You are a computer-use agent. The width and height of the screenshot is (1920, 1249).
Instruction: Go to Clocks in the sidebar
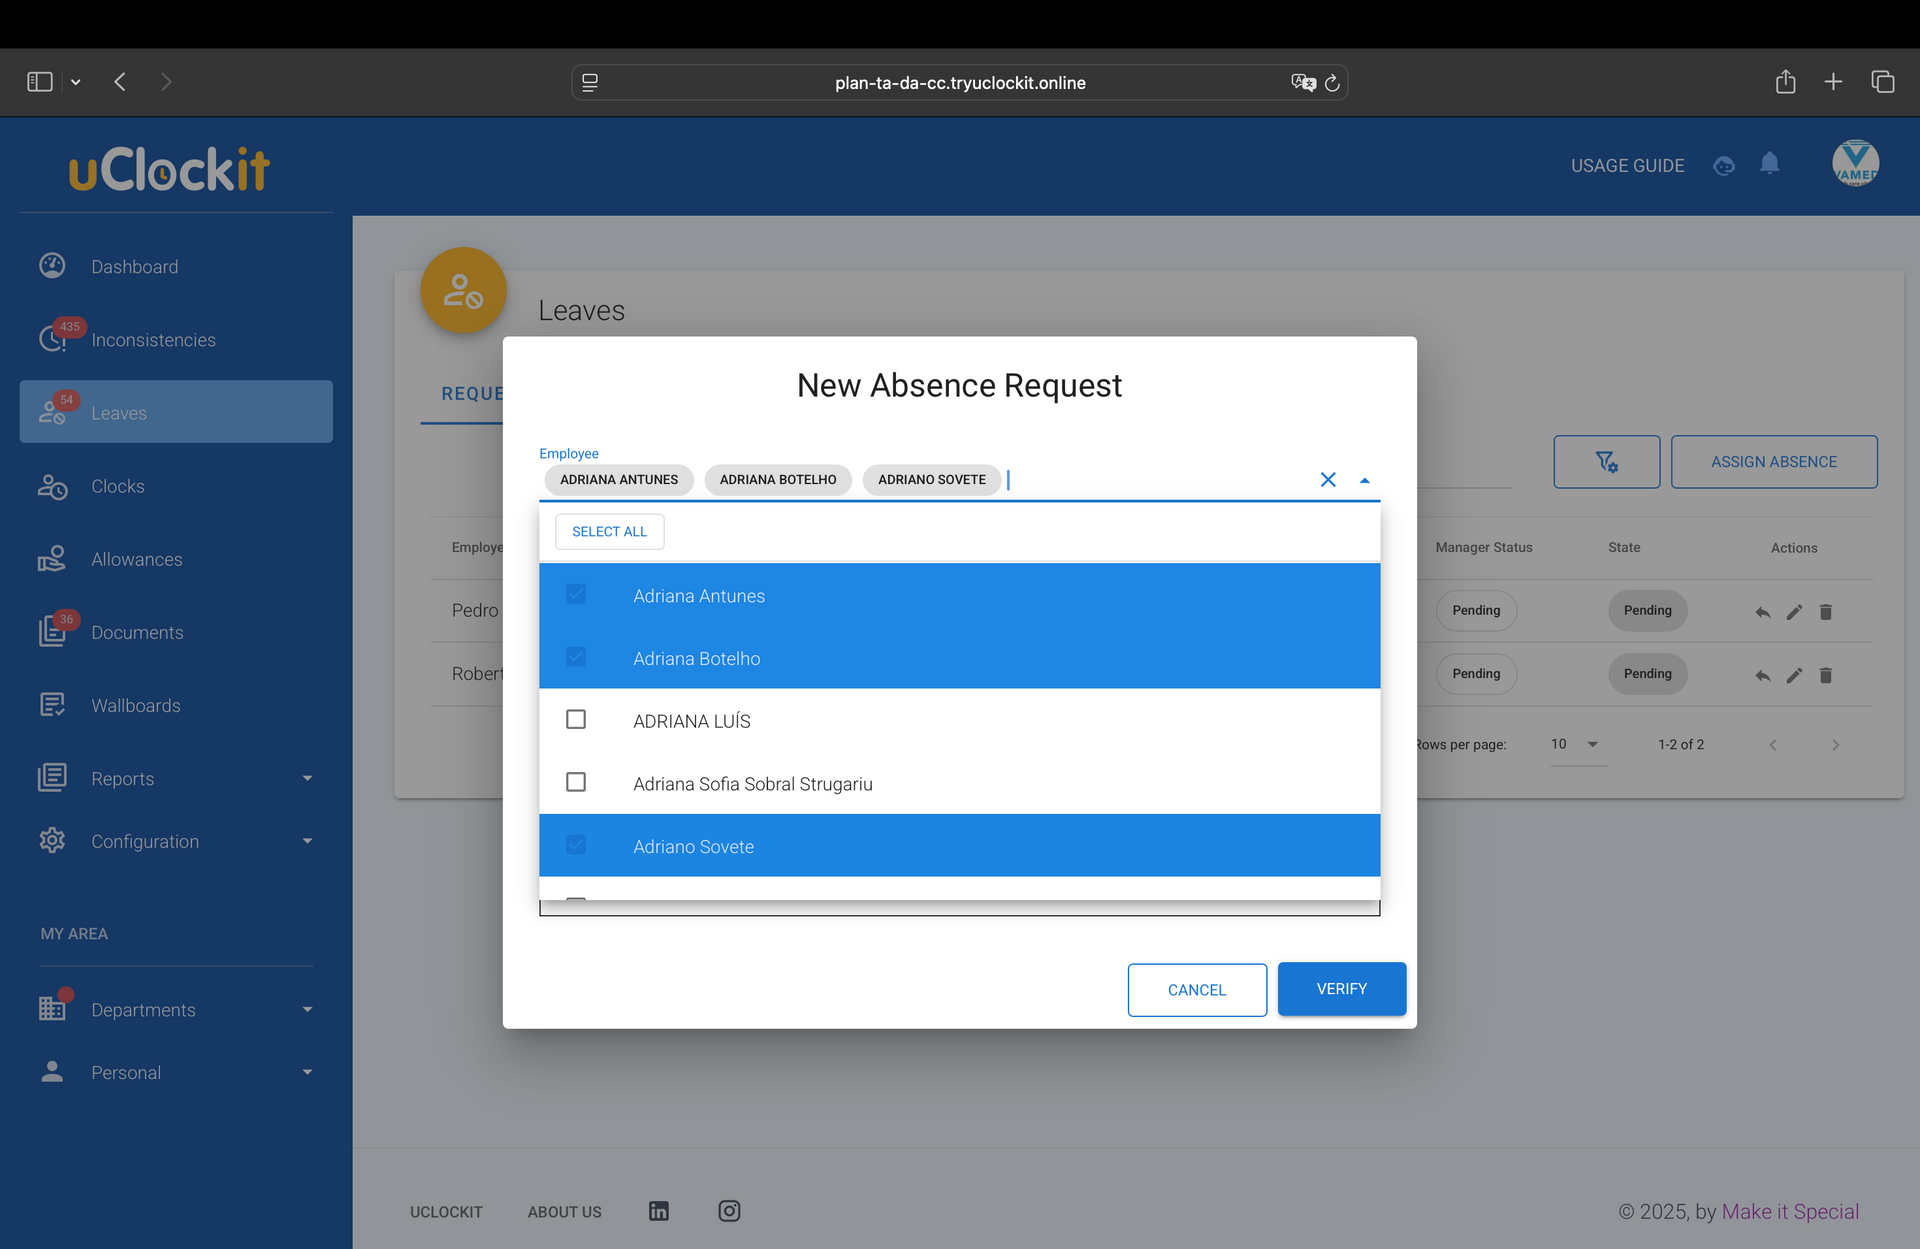pos(176,486)
